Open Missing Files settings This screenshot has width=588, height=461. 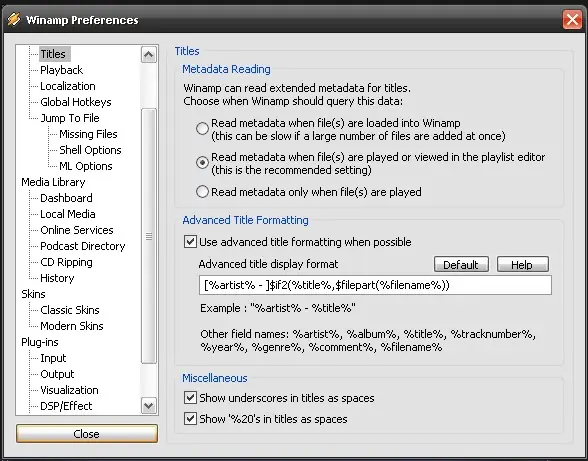tap(88, 134)
